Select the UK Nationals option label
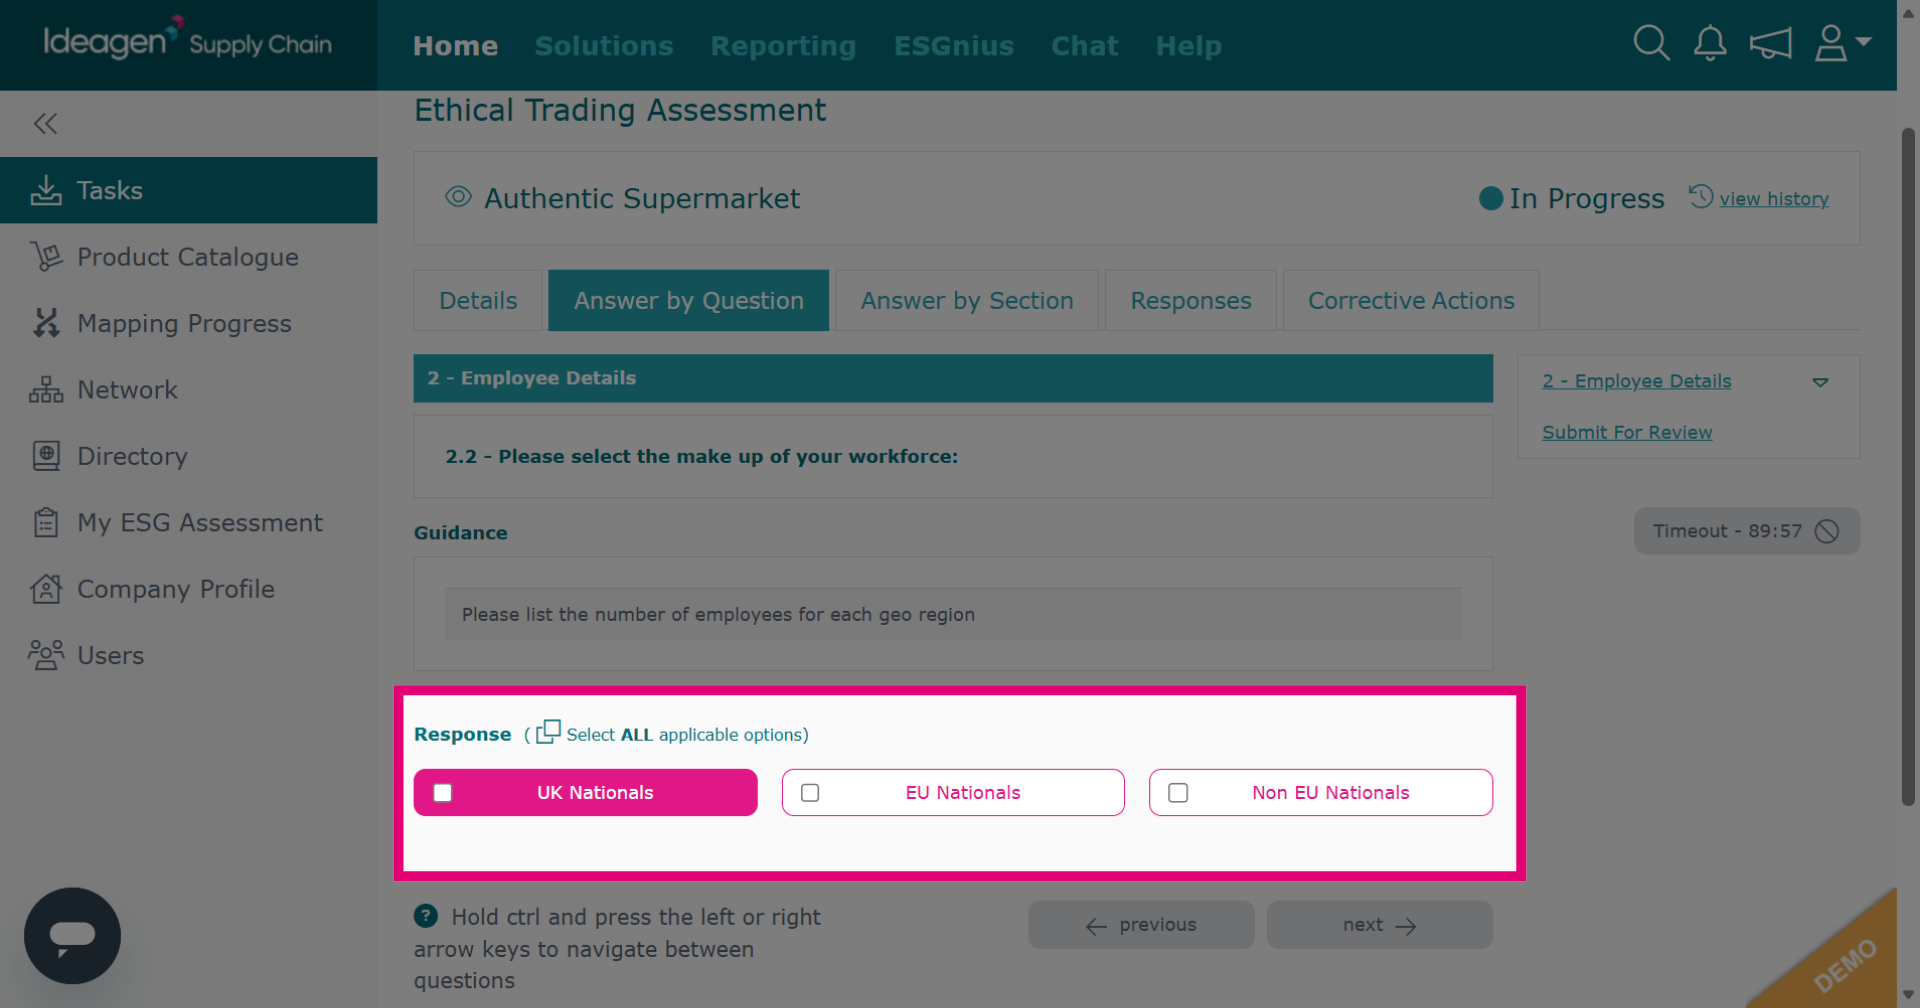 click(595, 793)
